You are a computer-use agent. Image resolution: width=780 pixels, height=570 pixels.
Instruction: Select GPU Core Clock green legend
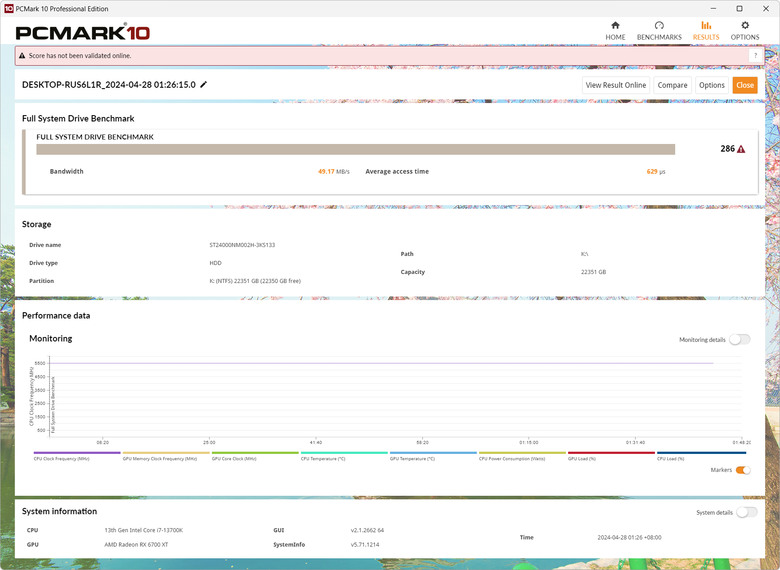pyautogui.click(x=255, y=453)
